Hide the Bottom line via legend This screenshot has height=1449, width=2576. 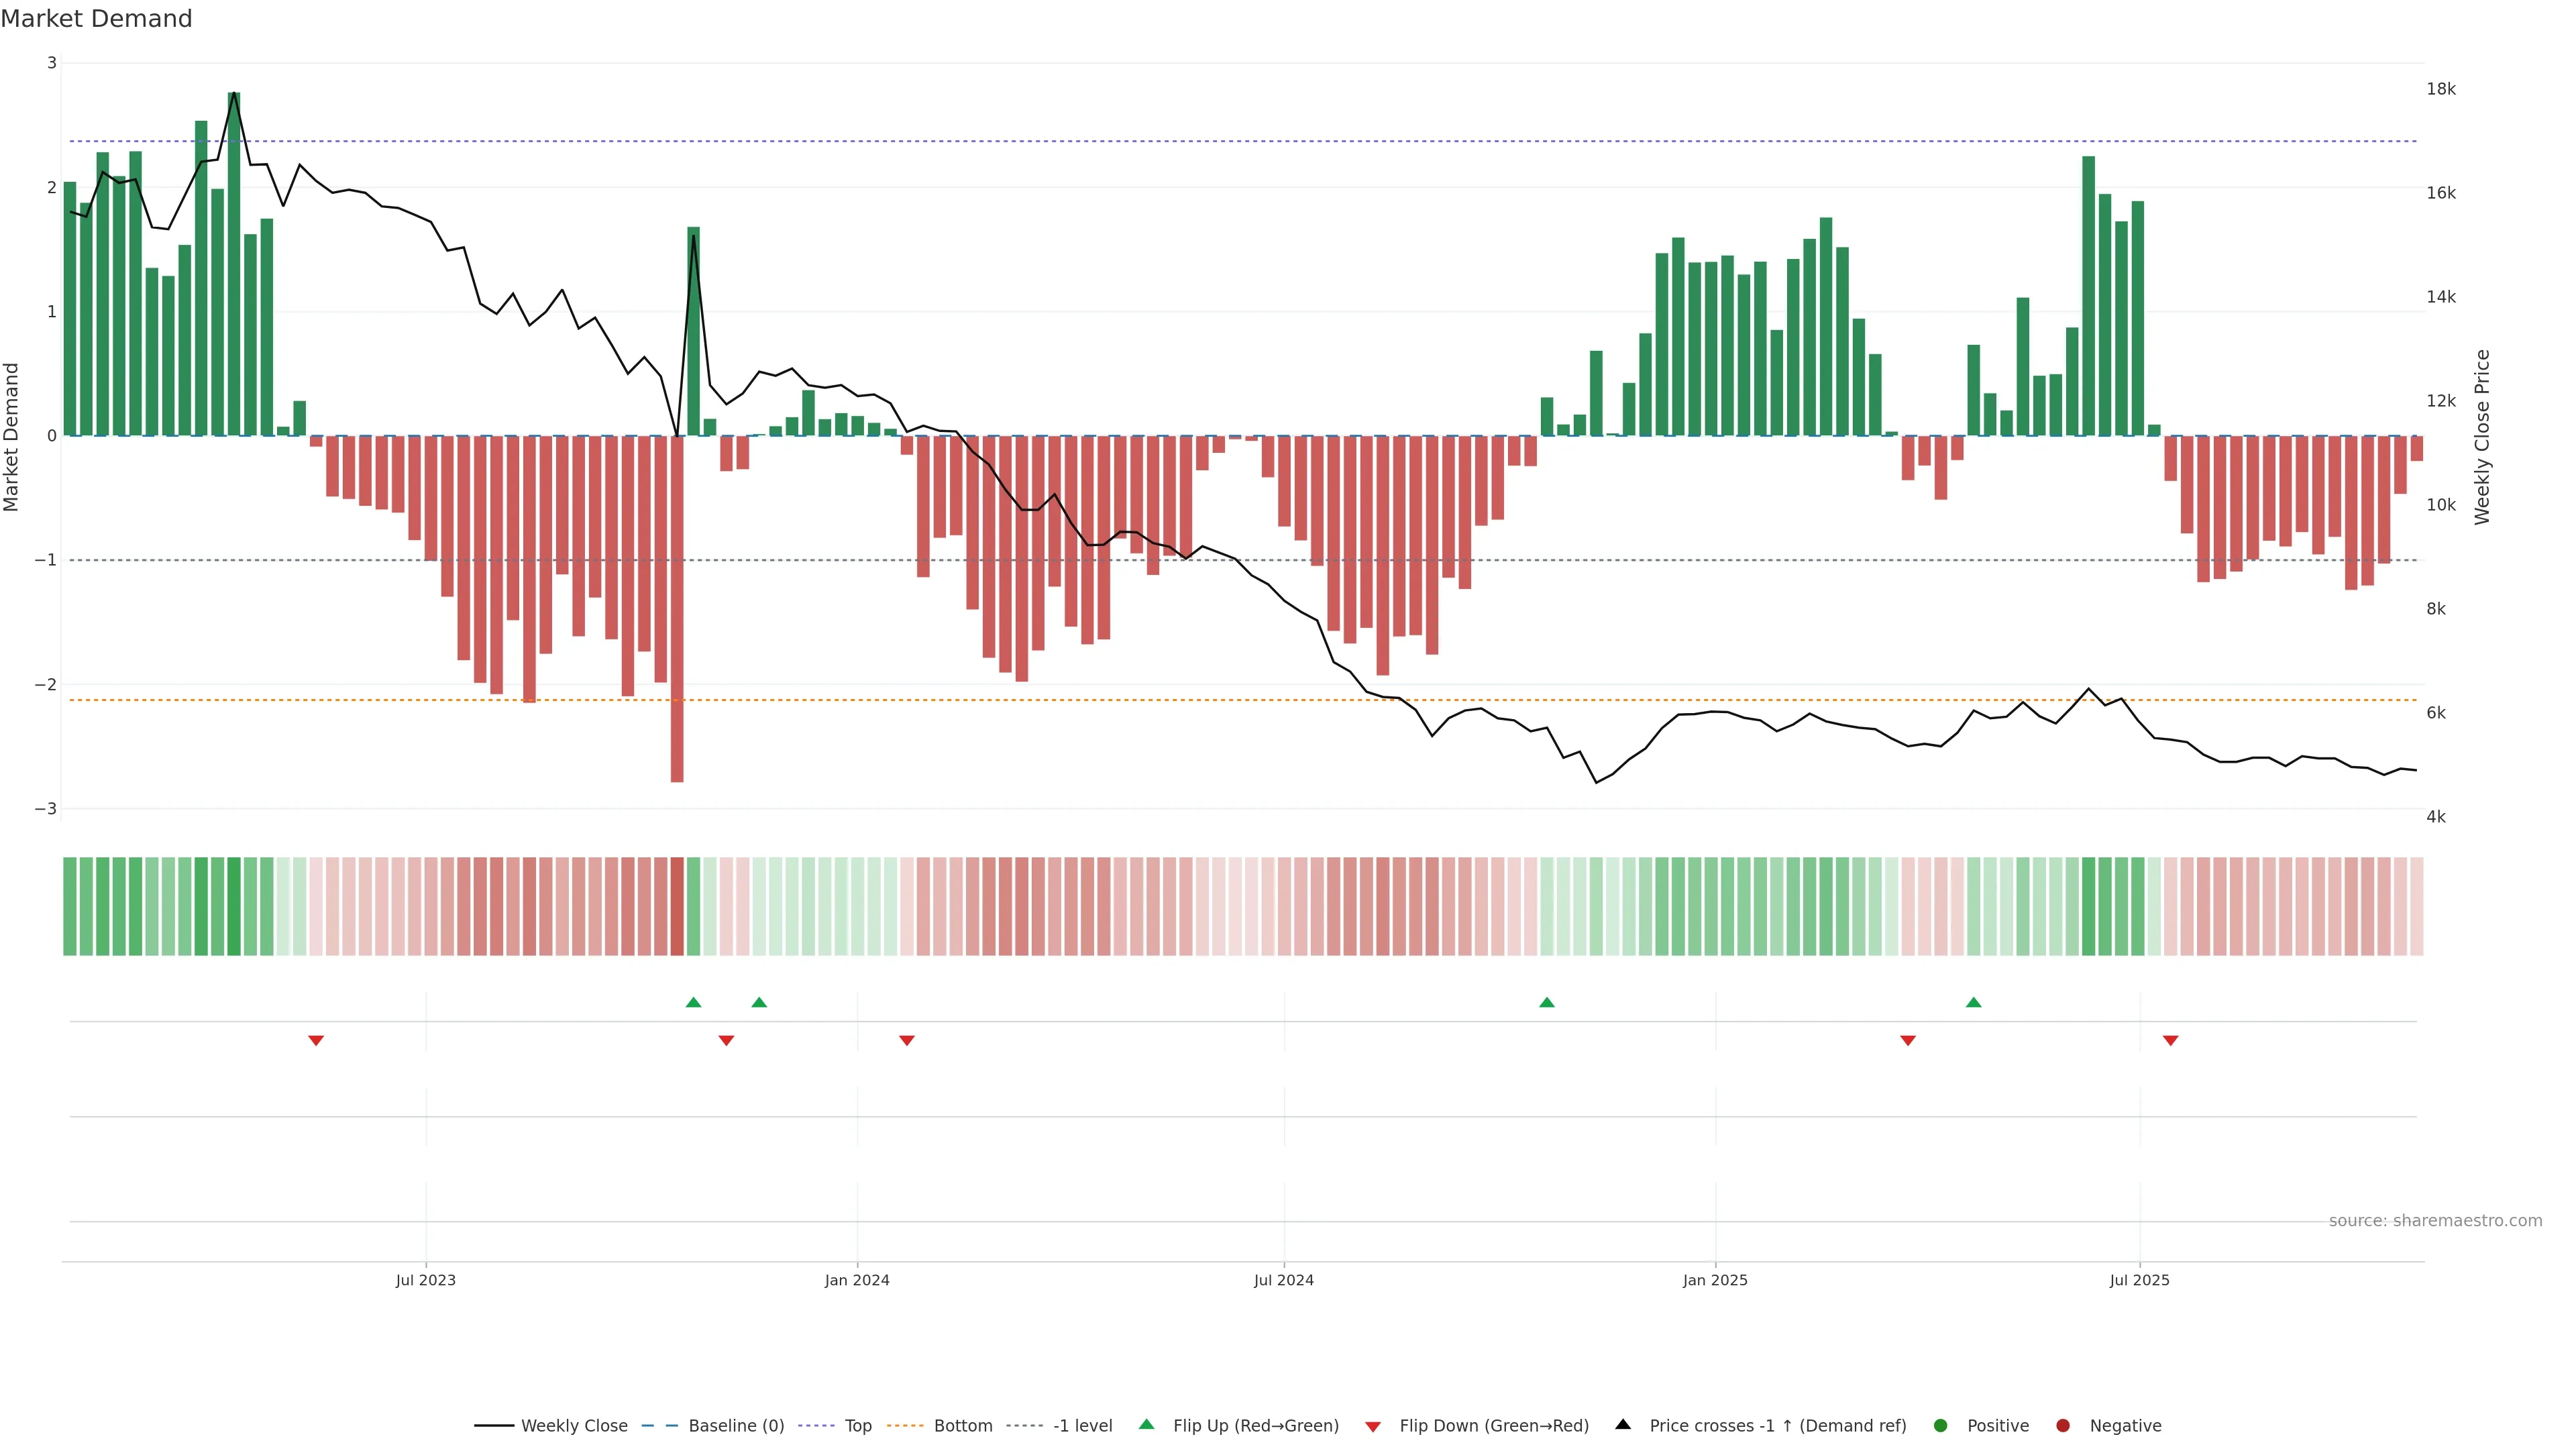(x=962, y=1426)
